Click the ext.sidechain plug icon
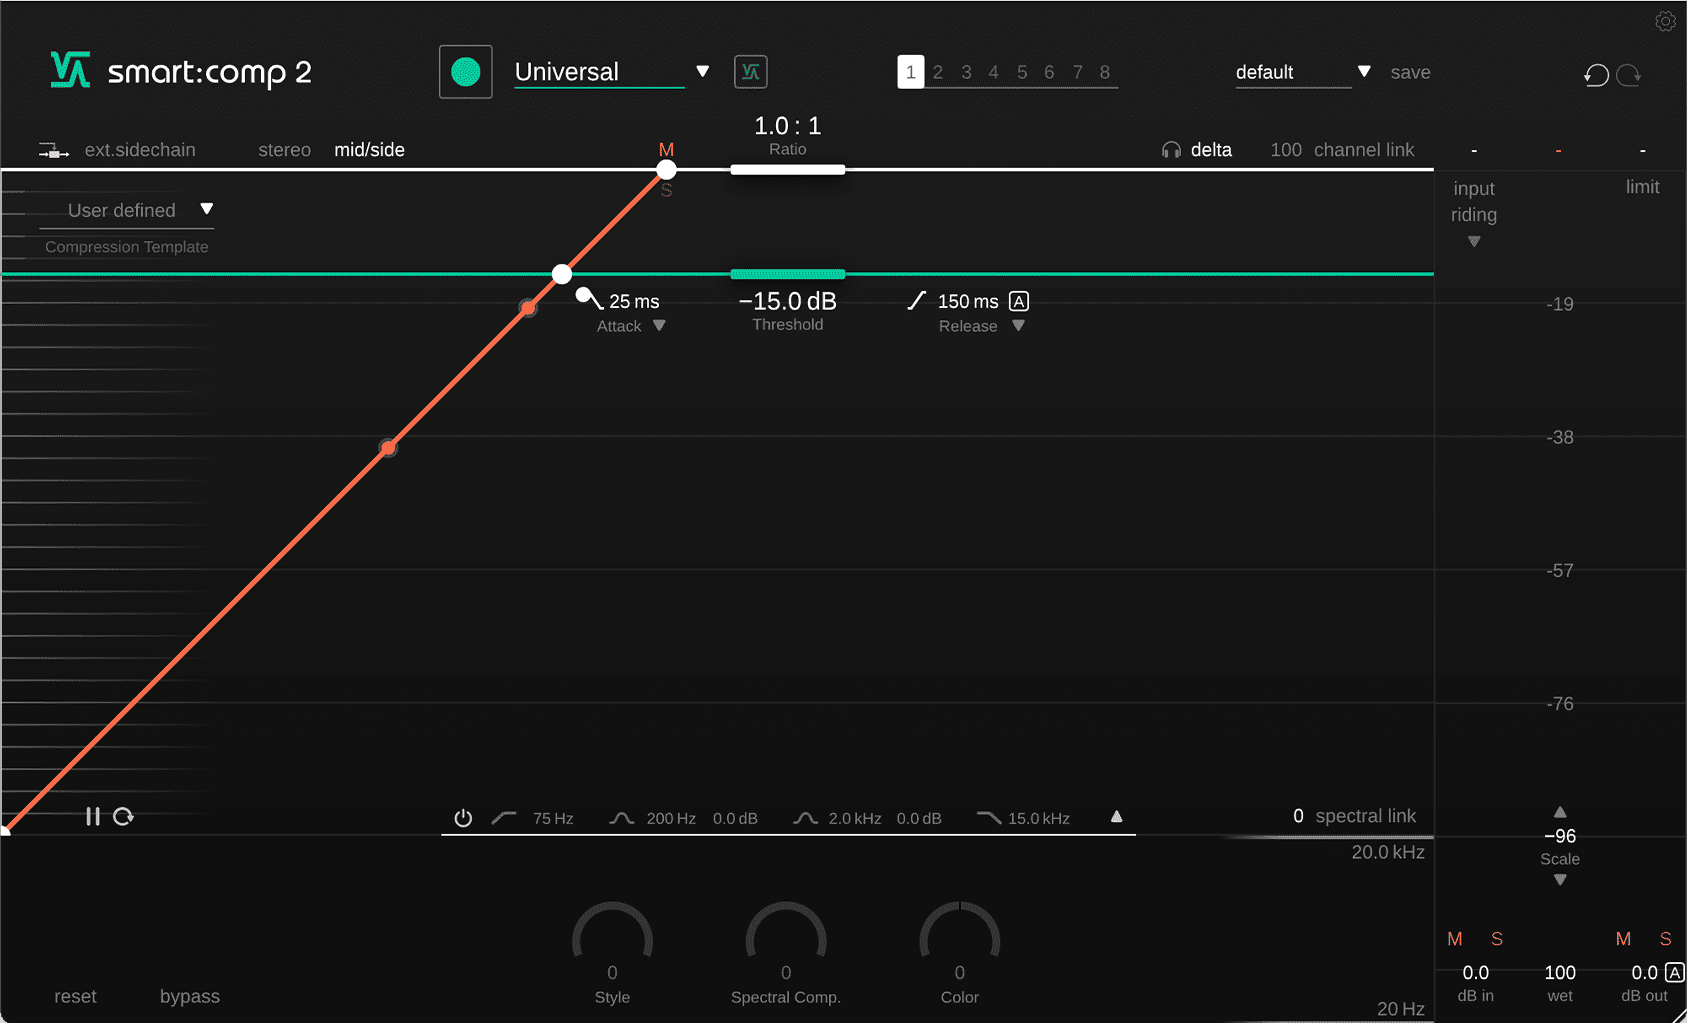This screenshot has height=1023, width=1687. 54,151
